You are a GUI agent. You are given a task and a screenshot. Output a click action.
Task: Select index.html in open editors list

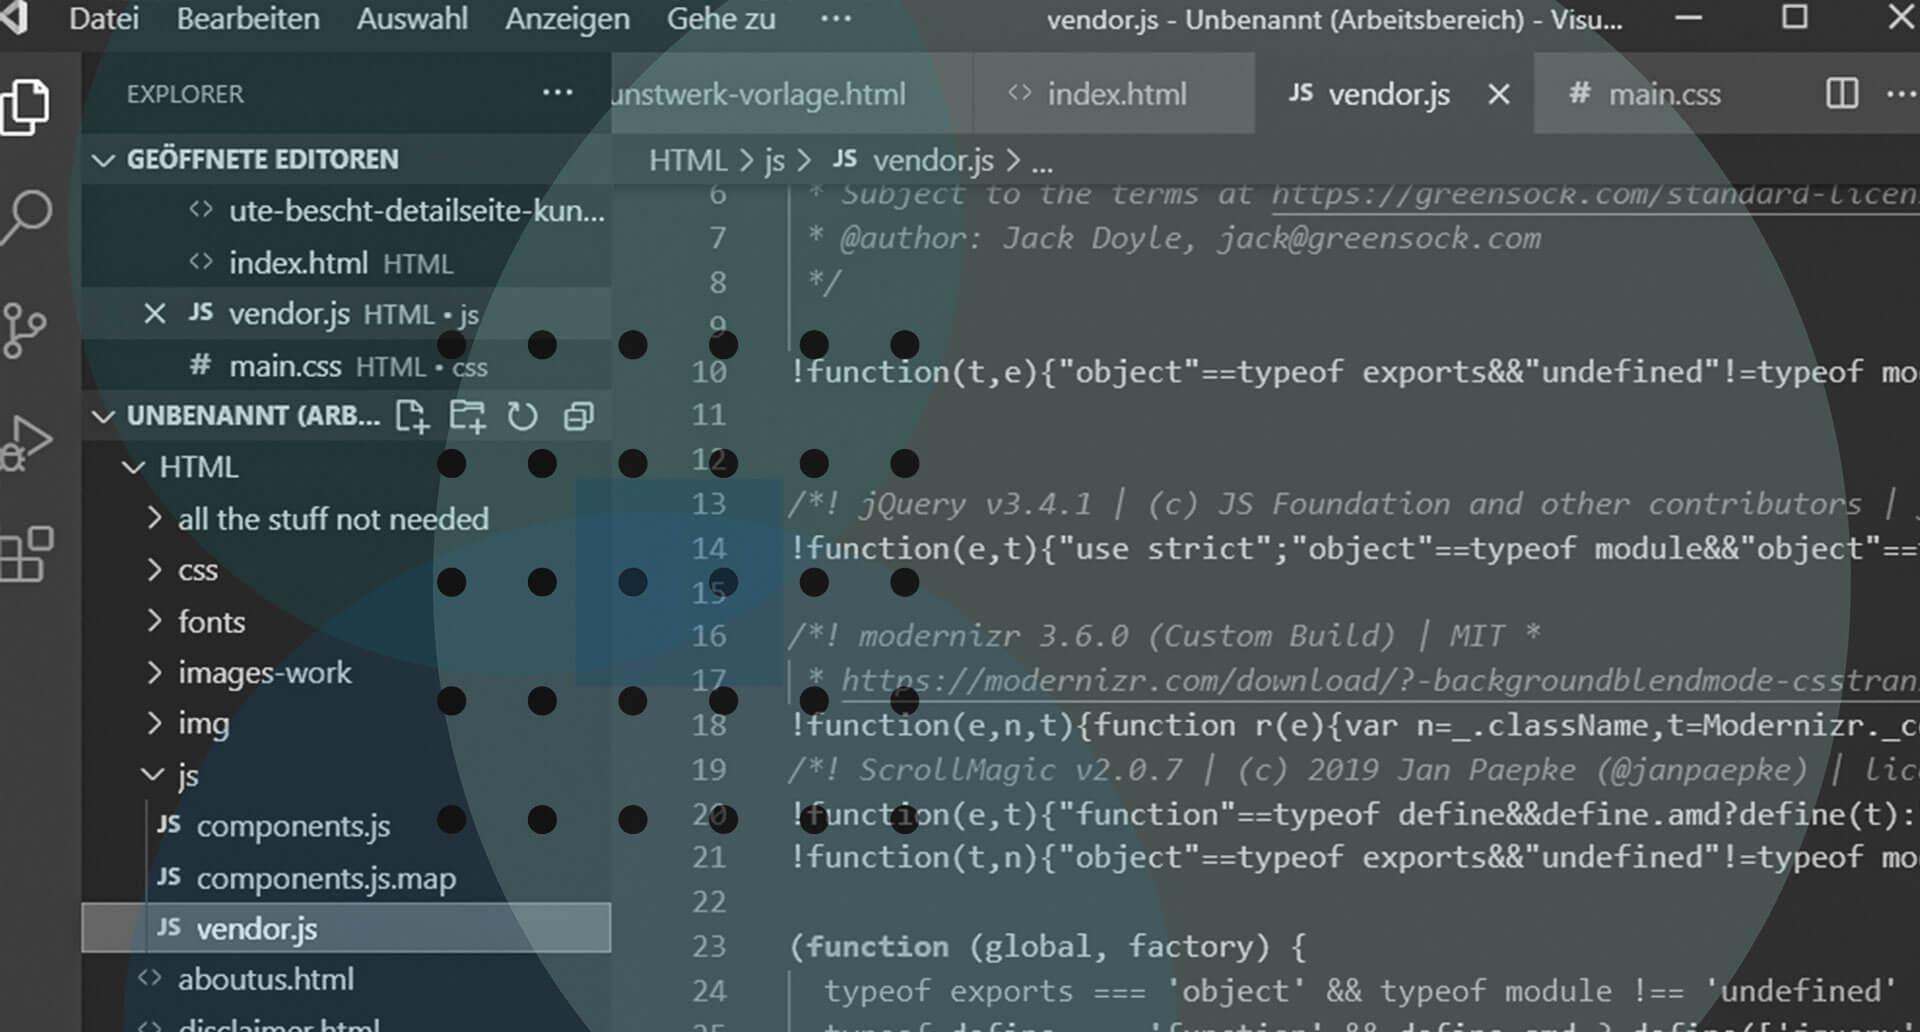click(x=346, y=262)
